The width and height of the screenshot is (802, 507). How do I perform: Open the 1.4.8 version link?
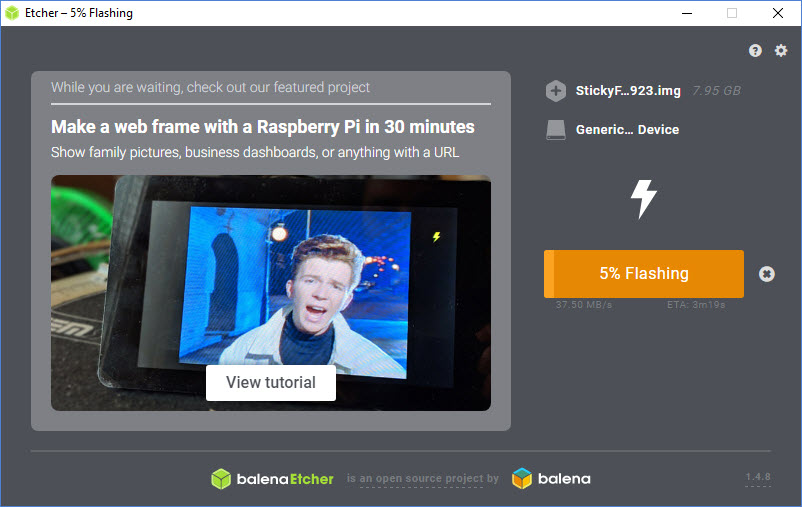point(758,477)
